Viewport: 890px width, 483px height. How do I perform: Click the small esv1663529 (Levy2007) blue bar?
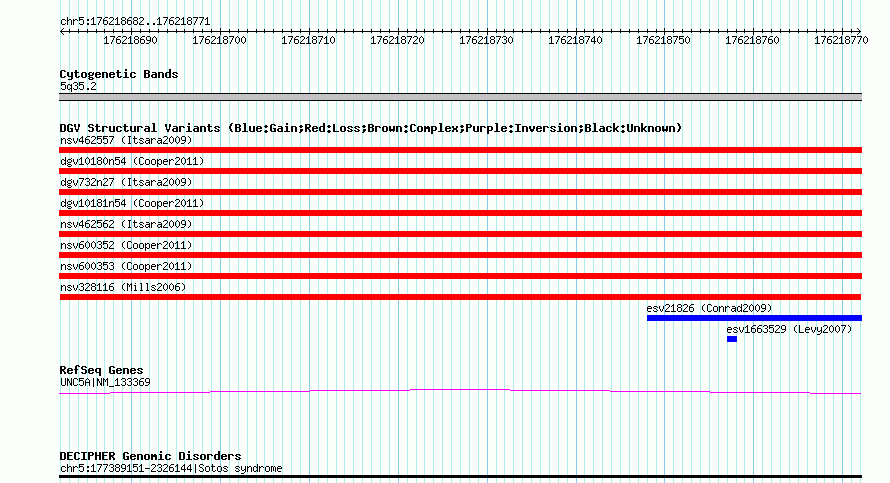point(732,339)
